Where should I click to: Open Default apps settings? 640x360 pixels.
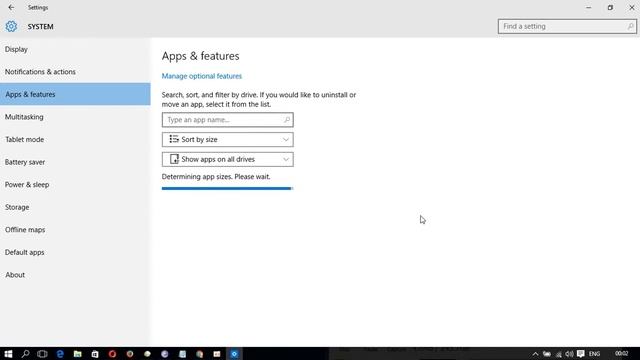(x=75, y=252)
